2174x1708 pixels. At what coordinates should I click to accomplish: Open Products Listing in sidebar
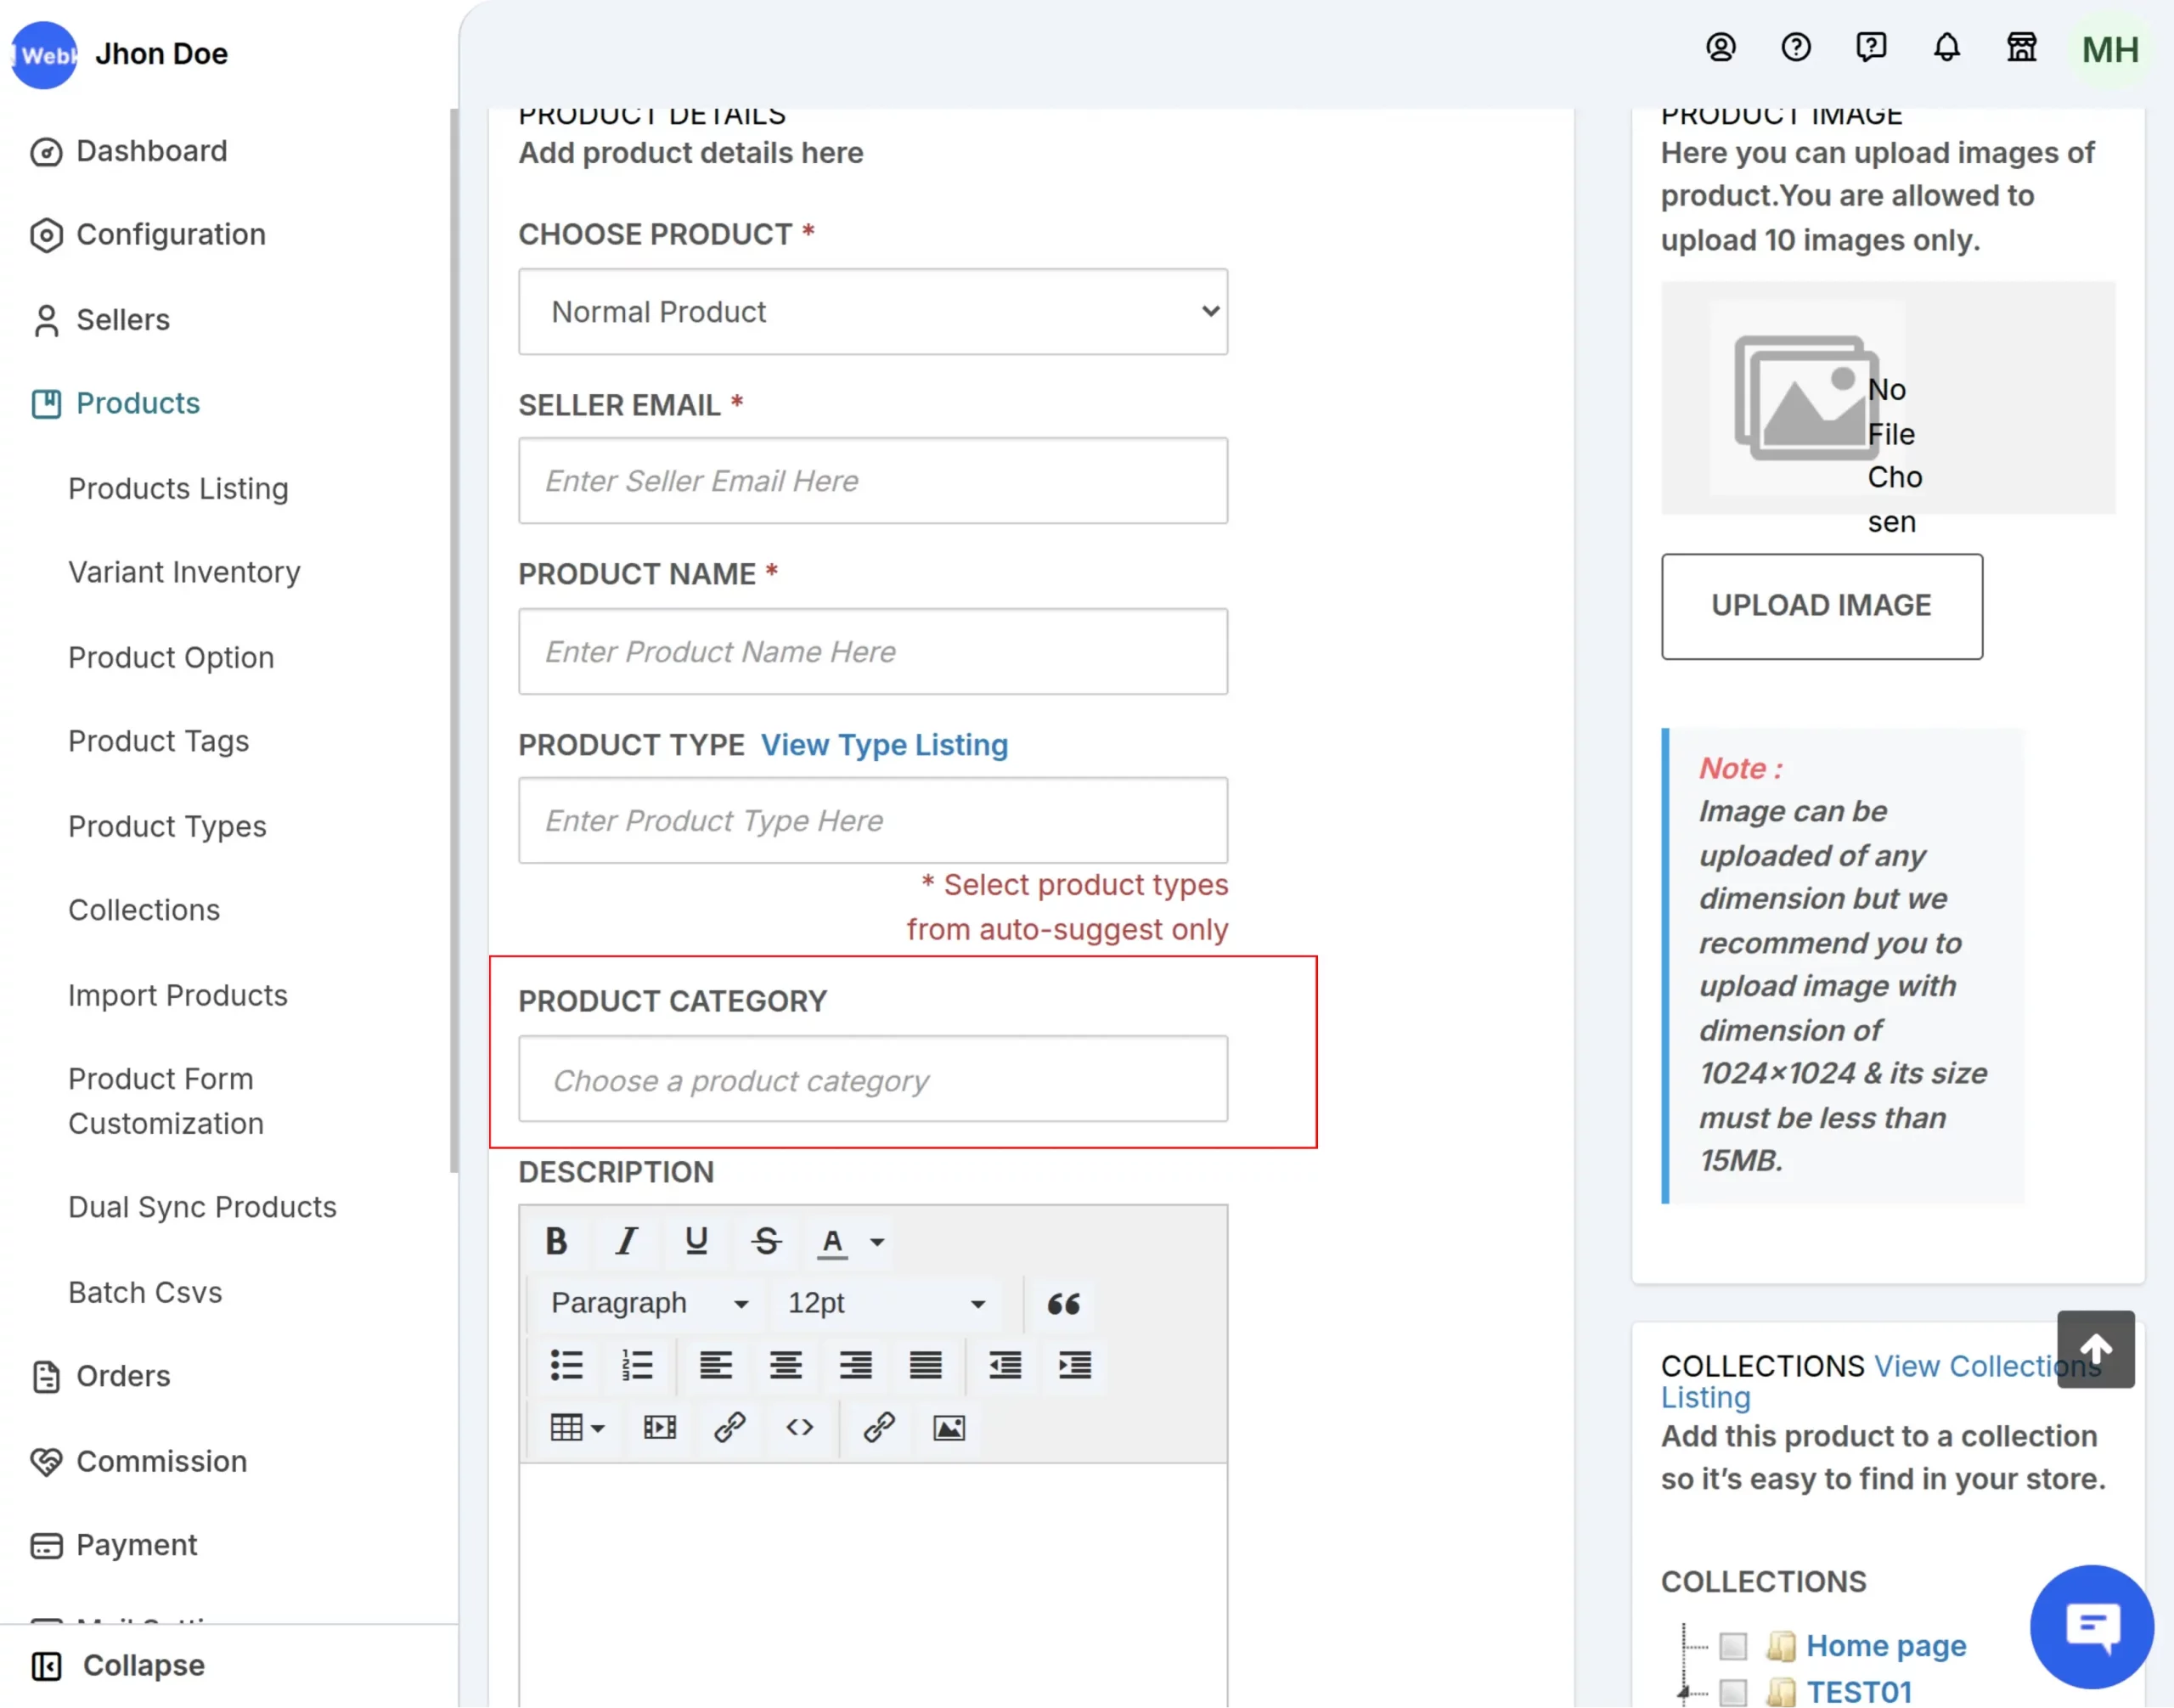178,489
